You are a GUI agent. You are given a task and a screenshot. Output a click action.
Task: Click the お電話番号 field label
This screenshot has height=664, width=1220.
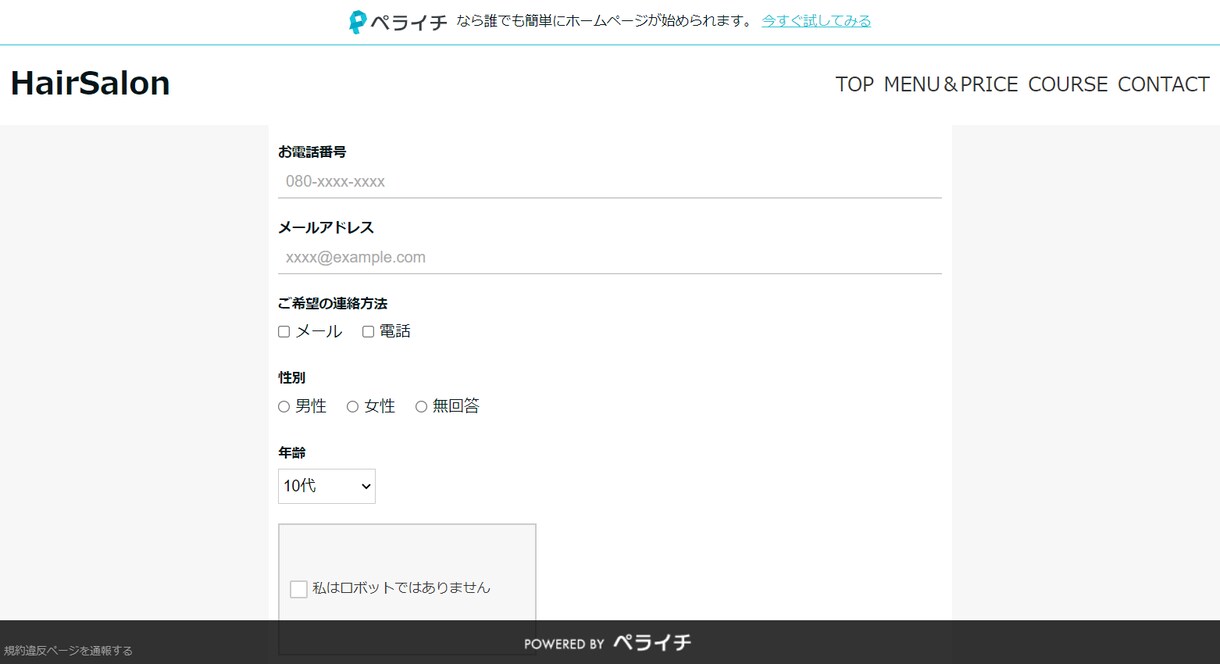coord(312,152)
